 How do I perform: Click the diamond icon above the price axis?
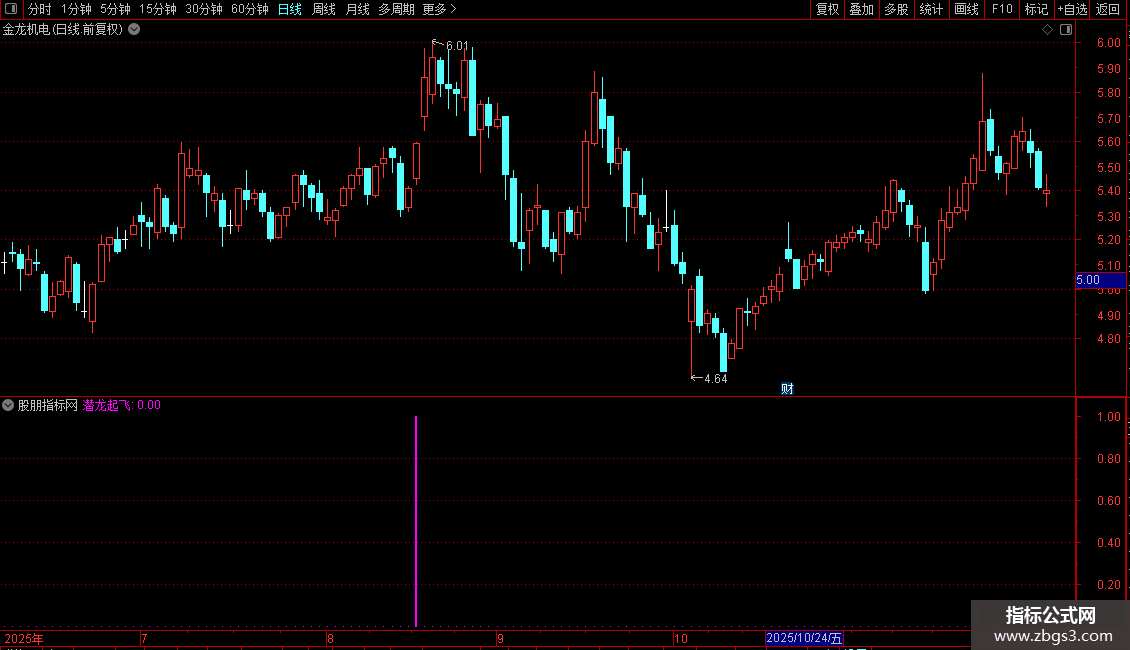click(1048, 30)
